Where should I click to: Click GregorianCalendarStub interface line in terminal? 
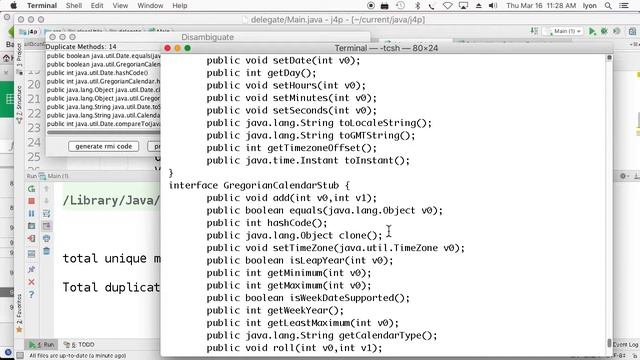point(259,185)
